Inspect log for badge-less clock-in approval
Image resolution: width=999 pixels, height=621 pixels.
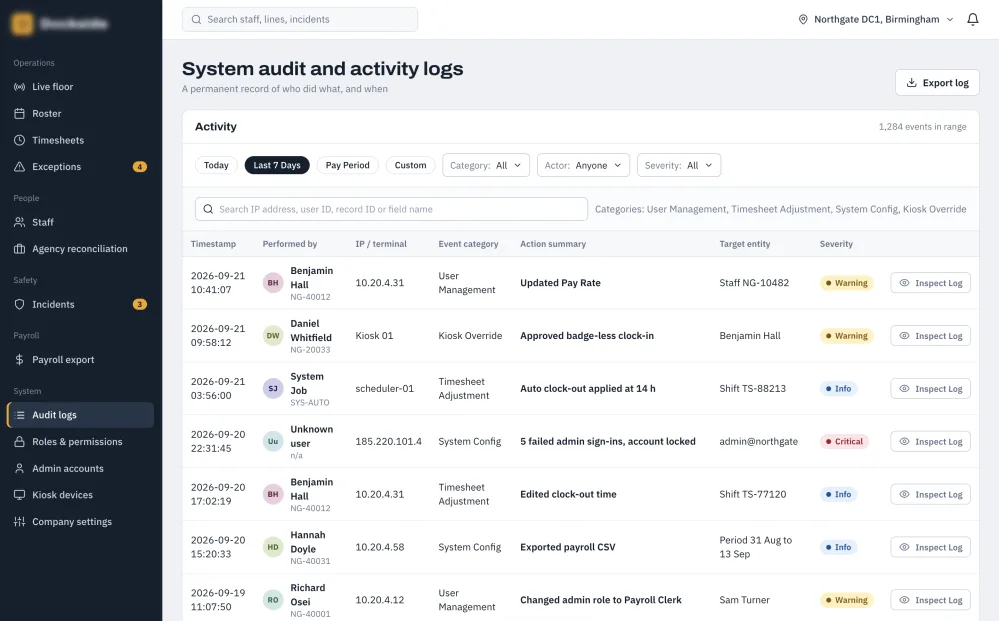tap(930, 336)
